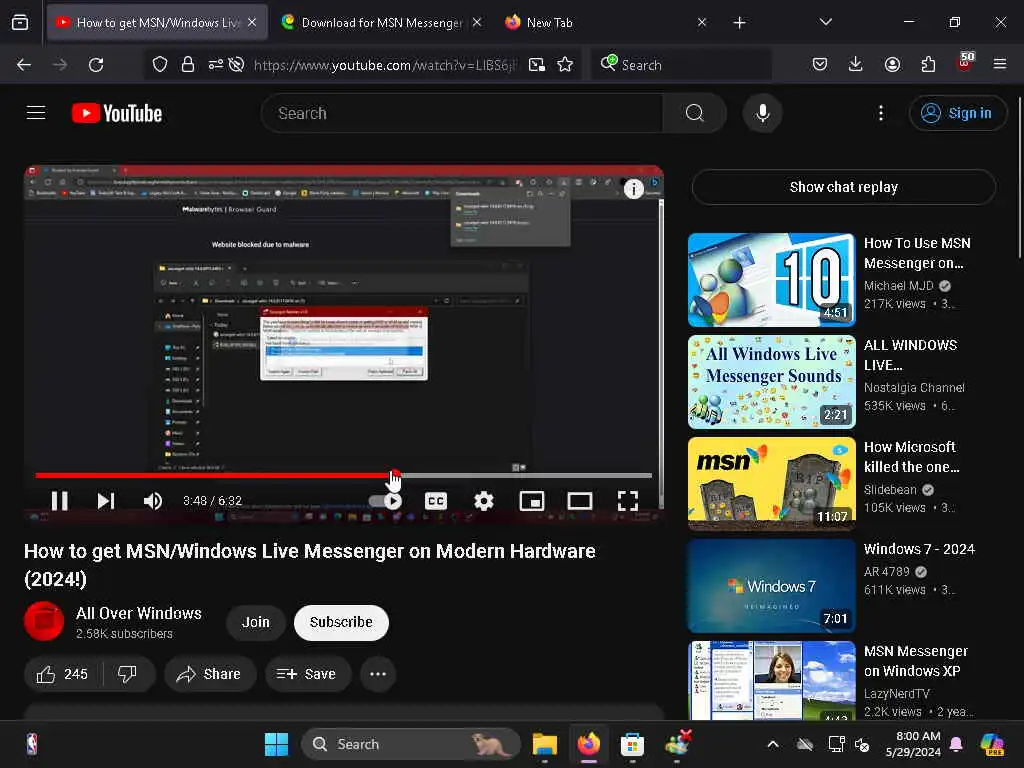The height and width of the screenshot is (768, 1024).
Task: Skip to the next video
Action: [106, 501]
